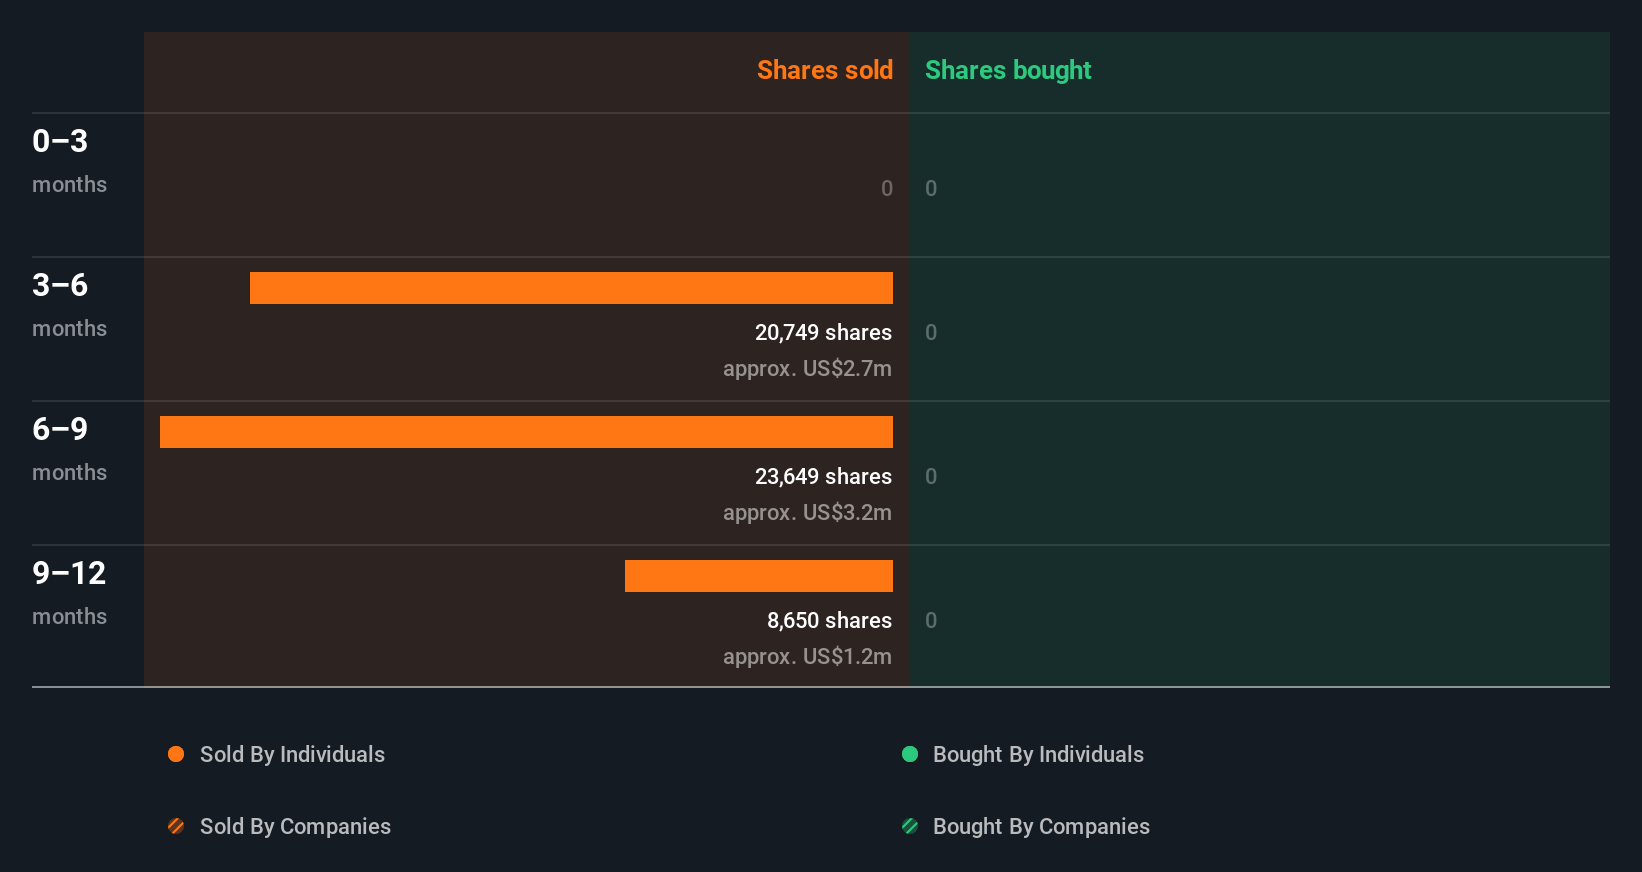The height and width of the screenshot is (872, 1642).
Task: Click the Shares bought column header
Action: [x=1008, y=70]
